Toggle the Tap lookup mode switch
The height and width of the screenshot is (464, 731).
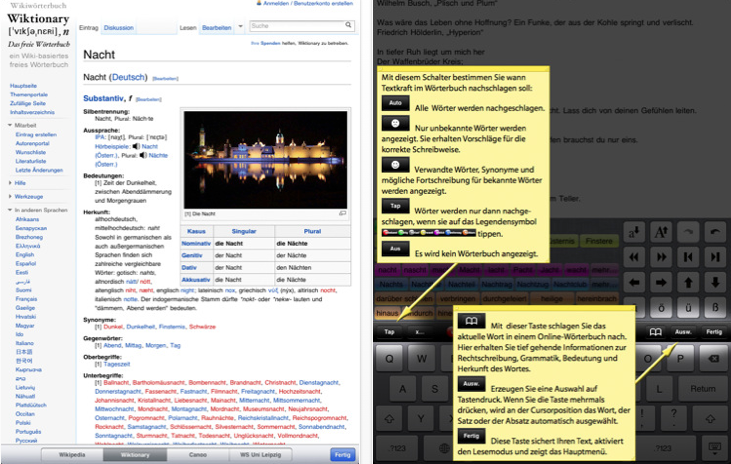tap(389, 331)
